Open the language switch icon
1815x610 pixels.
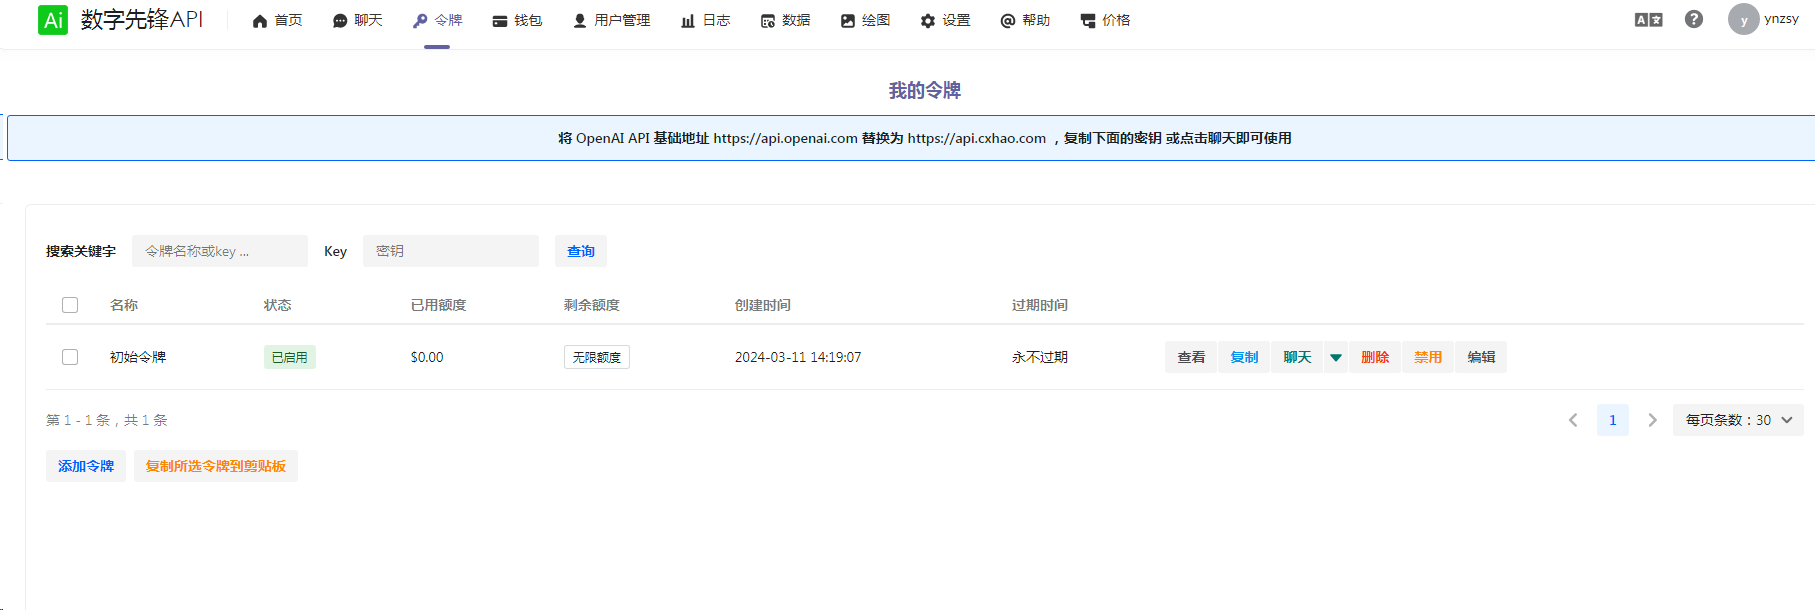pos(1648,20)
